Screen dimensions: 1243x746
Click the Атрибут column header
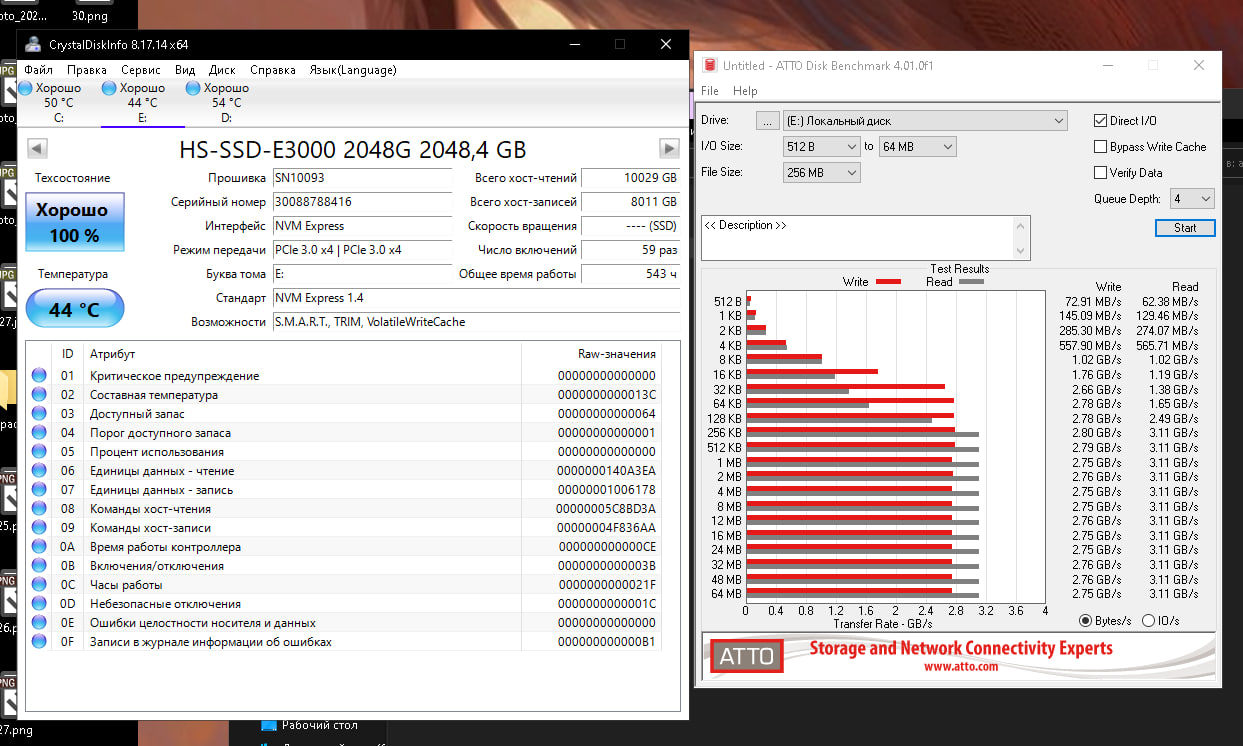(x=112, y=354)
